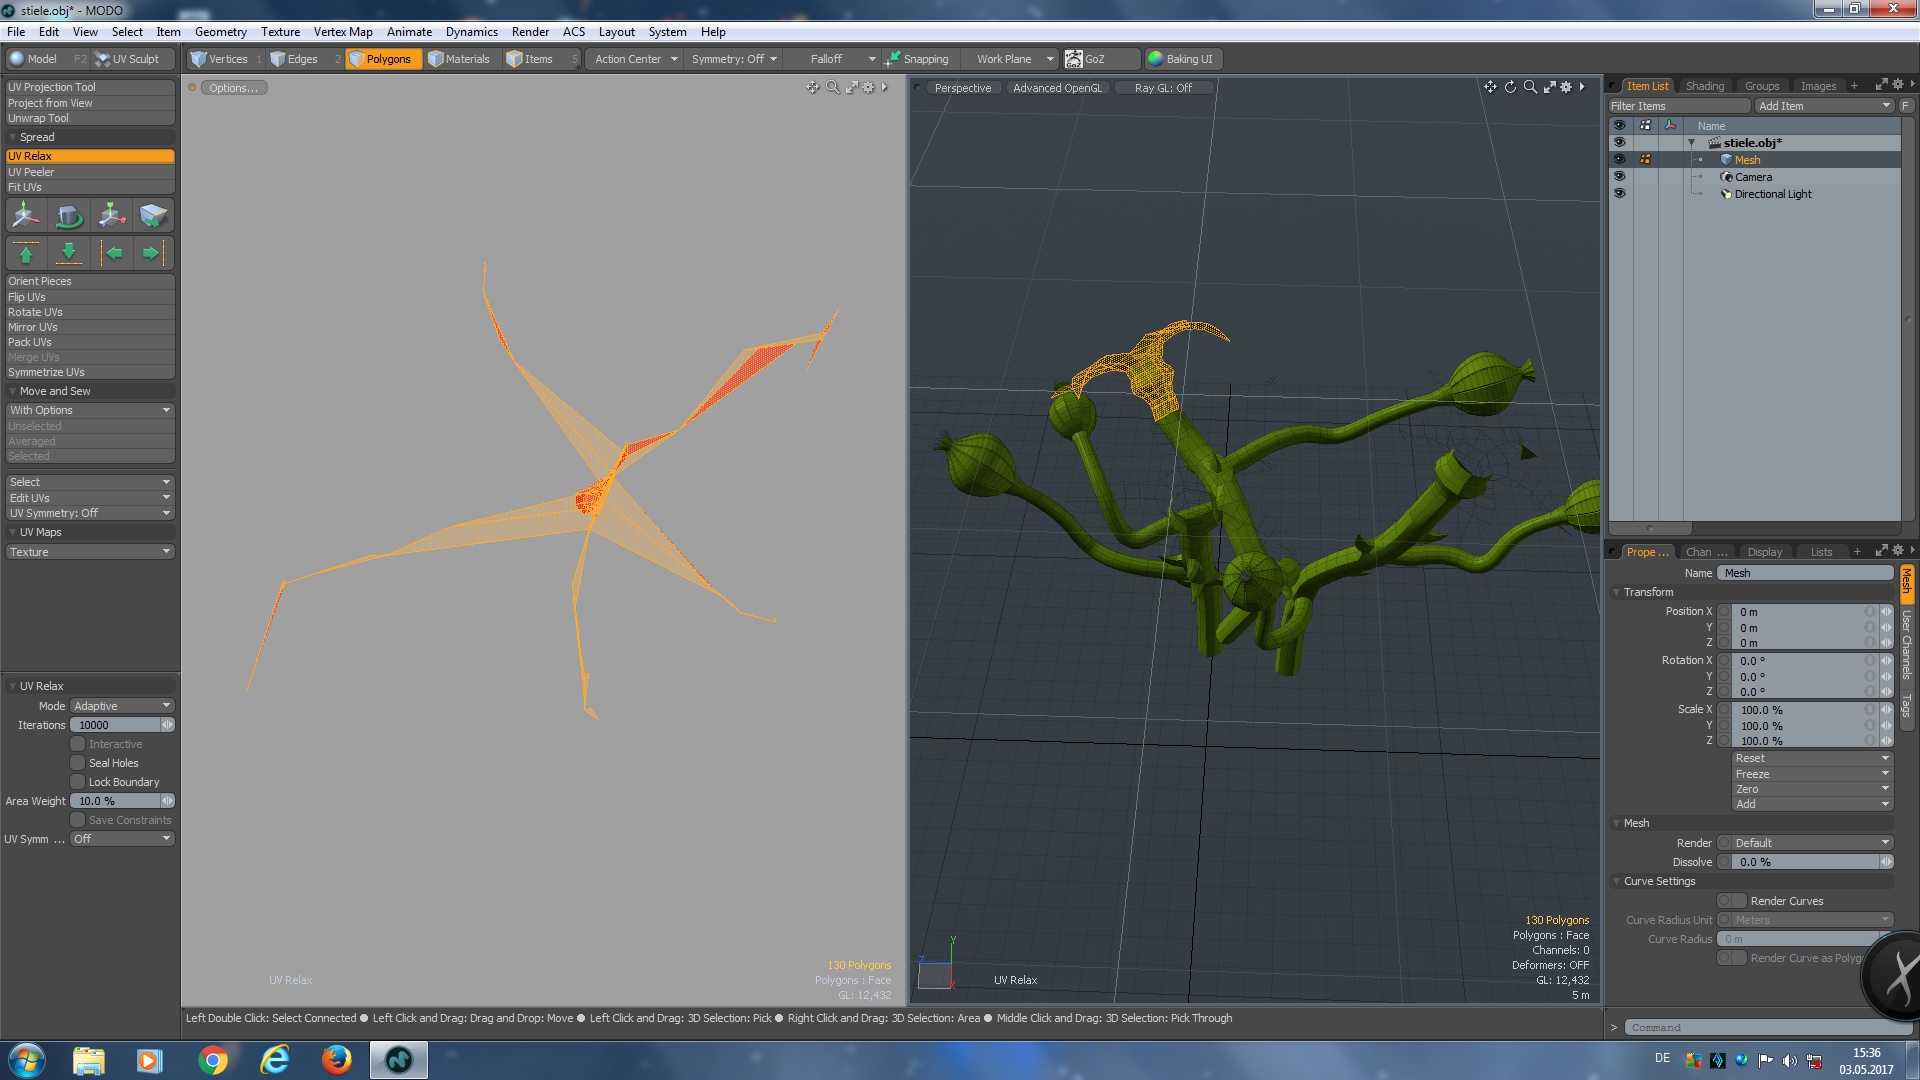Switch to the Shading tab

coord(1704,86)
